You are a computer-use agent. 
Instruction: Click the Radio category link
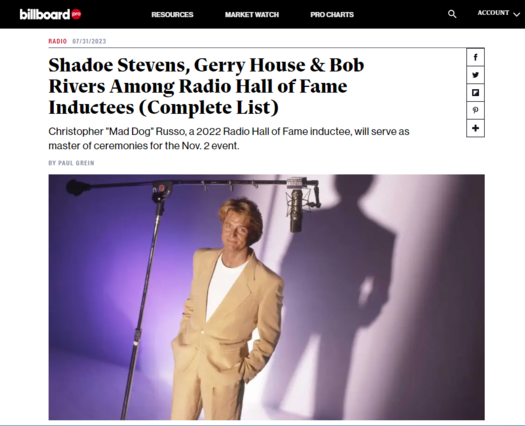(x=58, y=41)
